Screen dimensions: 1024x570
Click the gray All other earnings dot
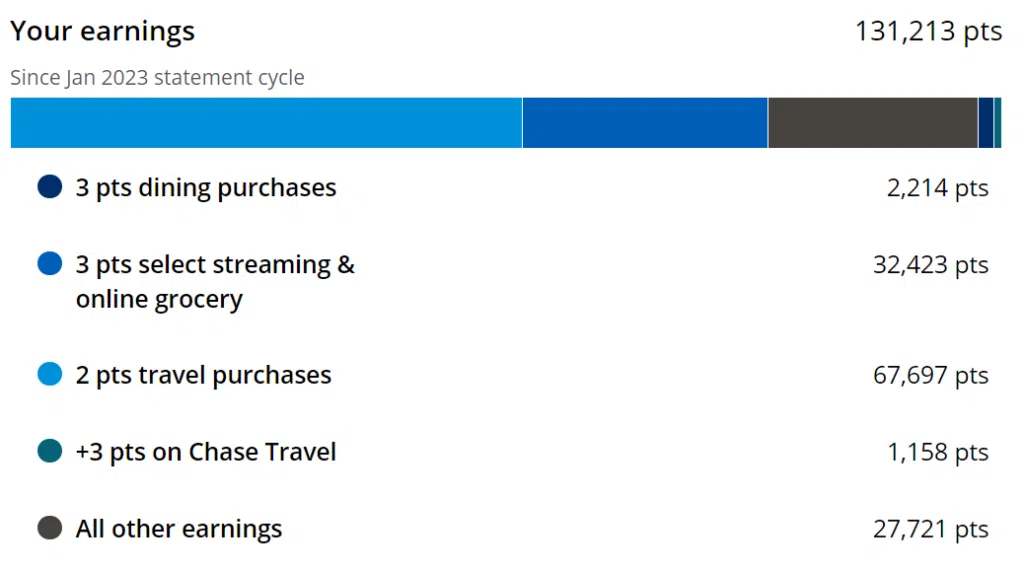pyautogui.click(x=50, y=528)
